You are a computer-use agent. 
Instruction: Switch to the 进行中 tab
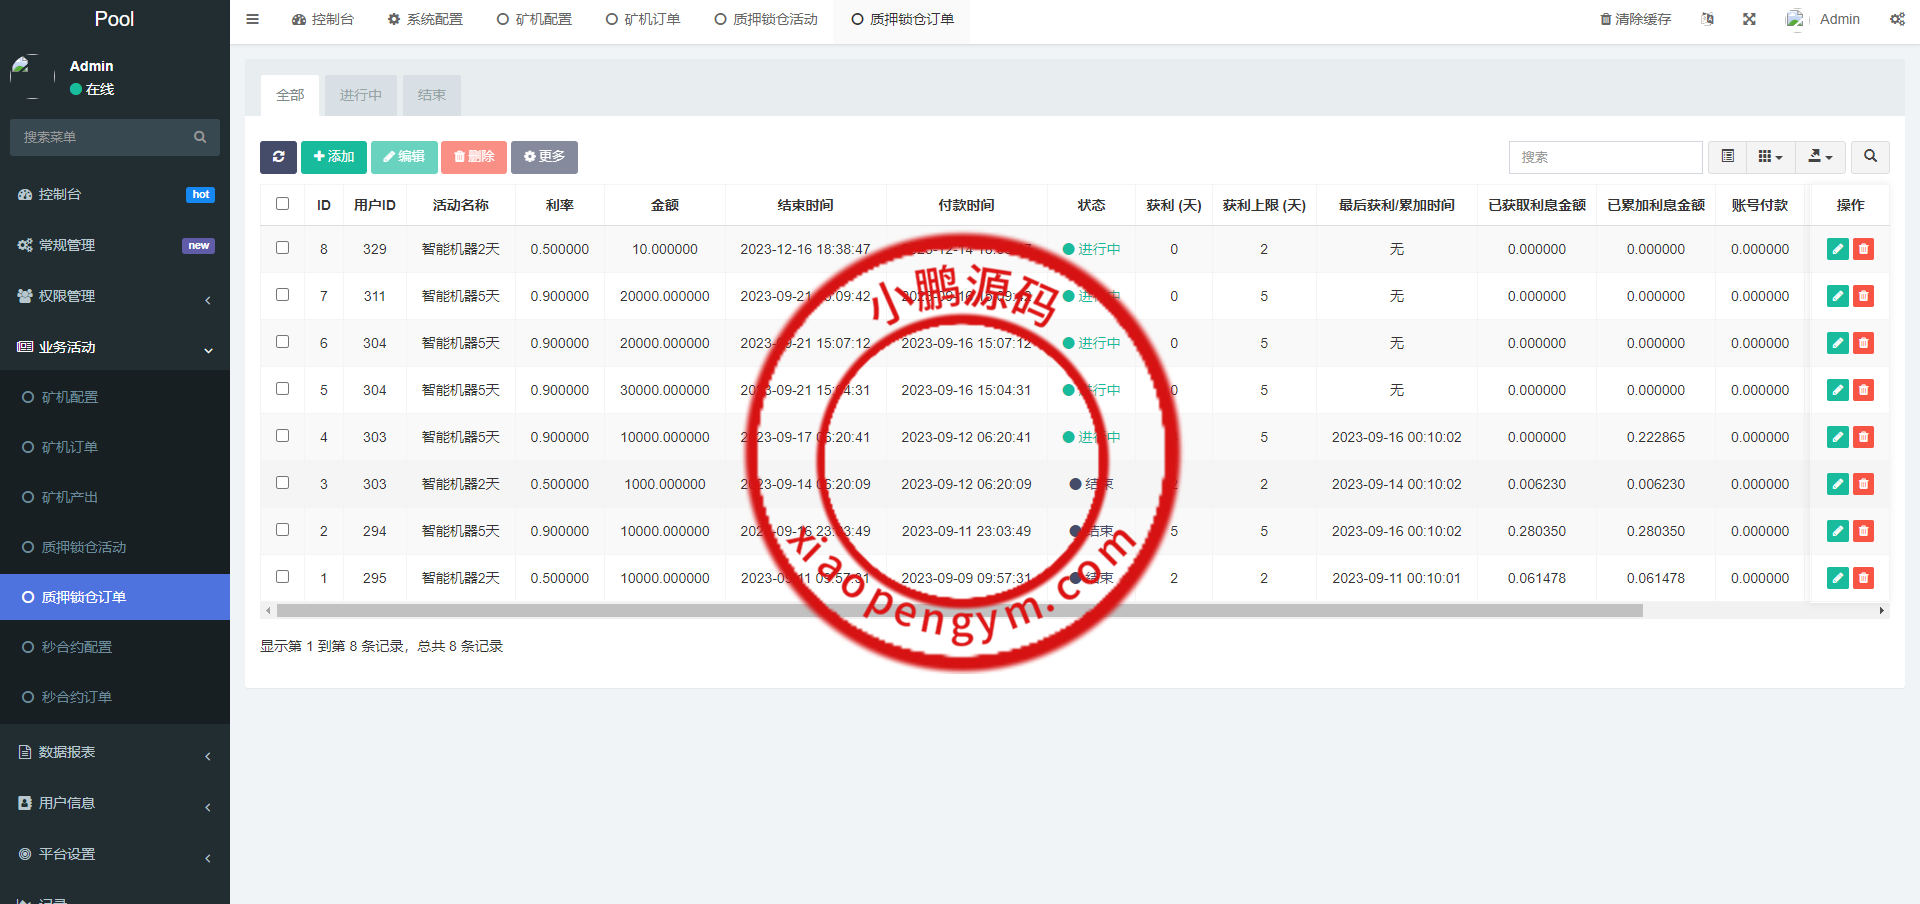click(360, 95)
